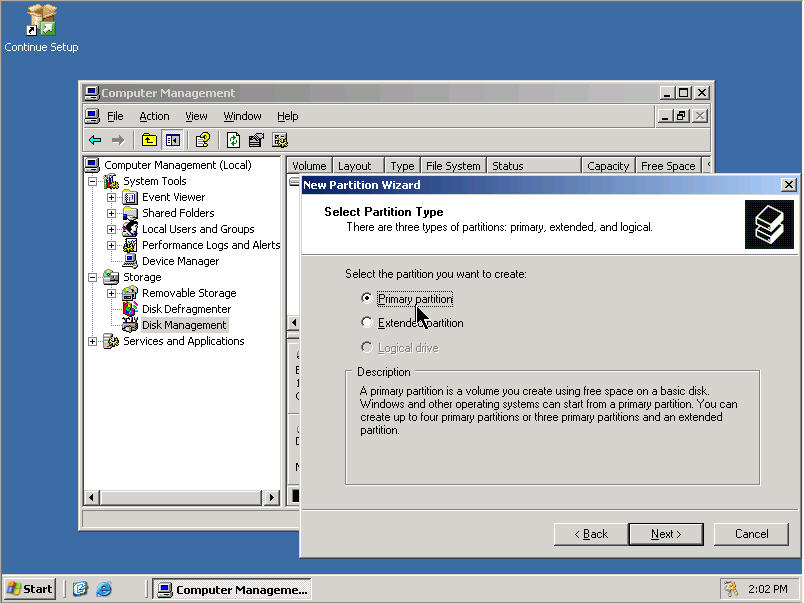Open the Action menu
Screen dimensions: 804x603
click(154, 116)
